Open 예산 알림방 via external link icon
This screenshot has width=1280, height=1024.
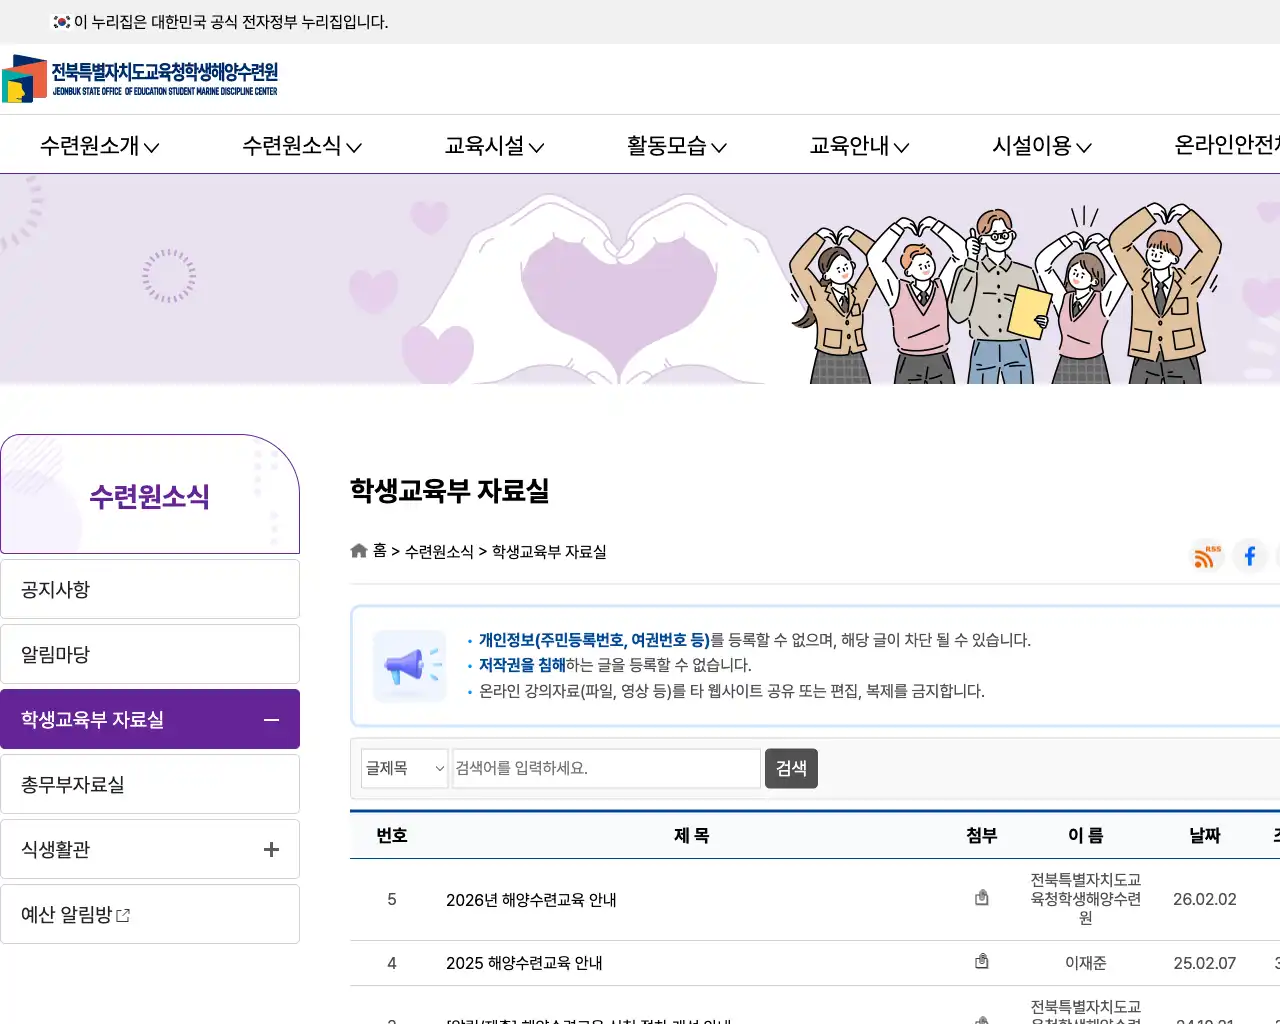(123, 913)
